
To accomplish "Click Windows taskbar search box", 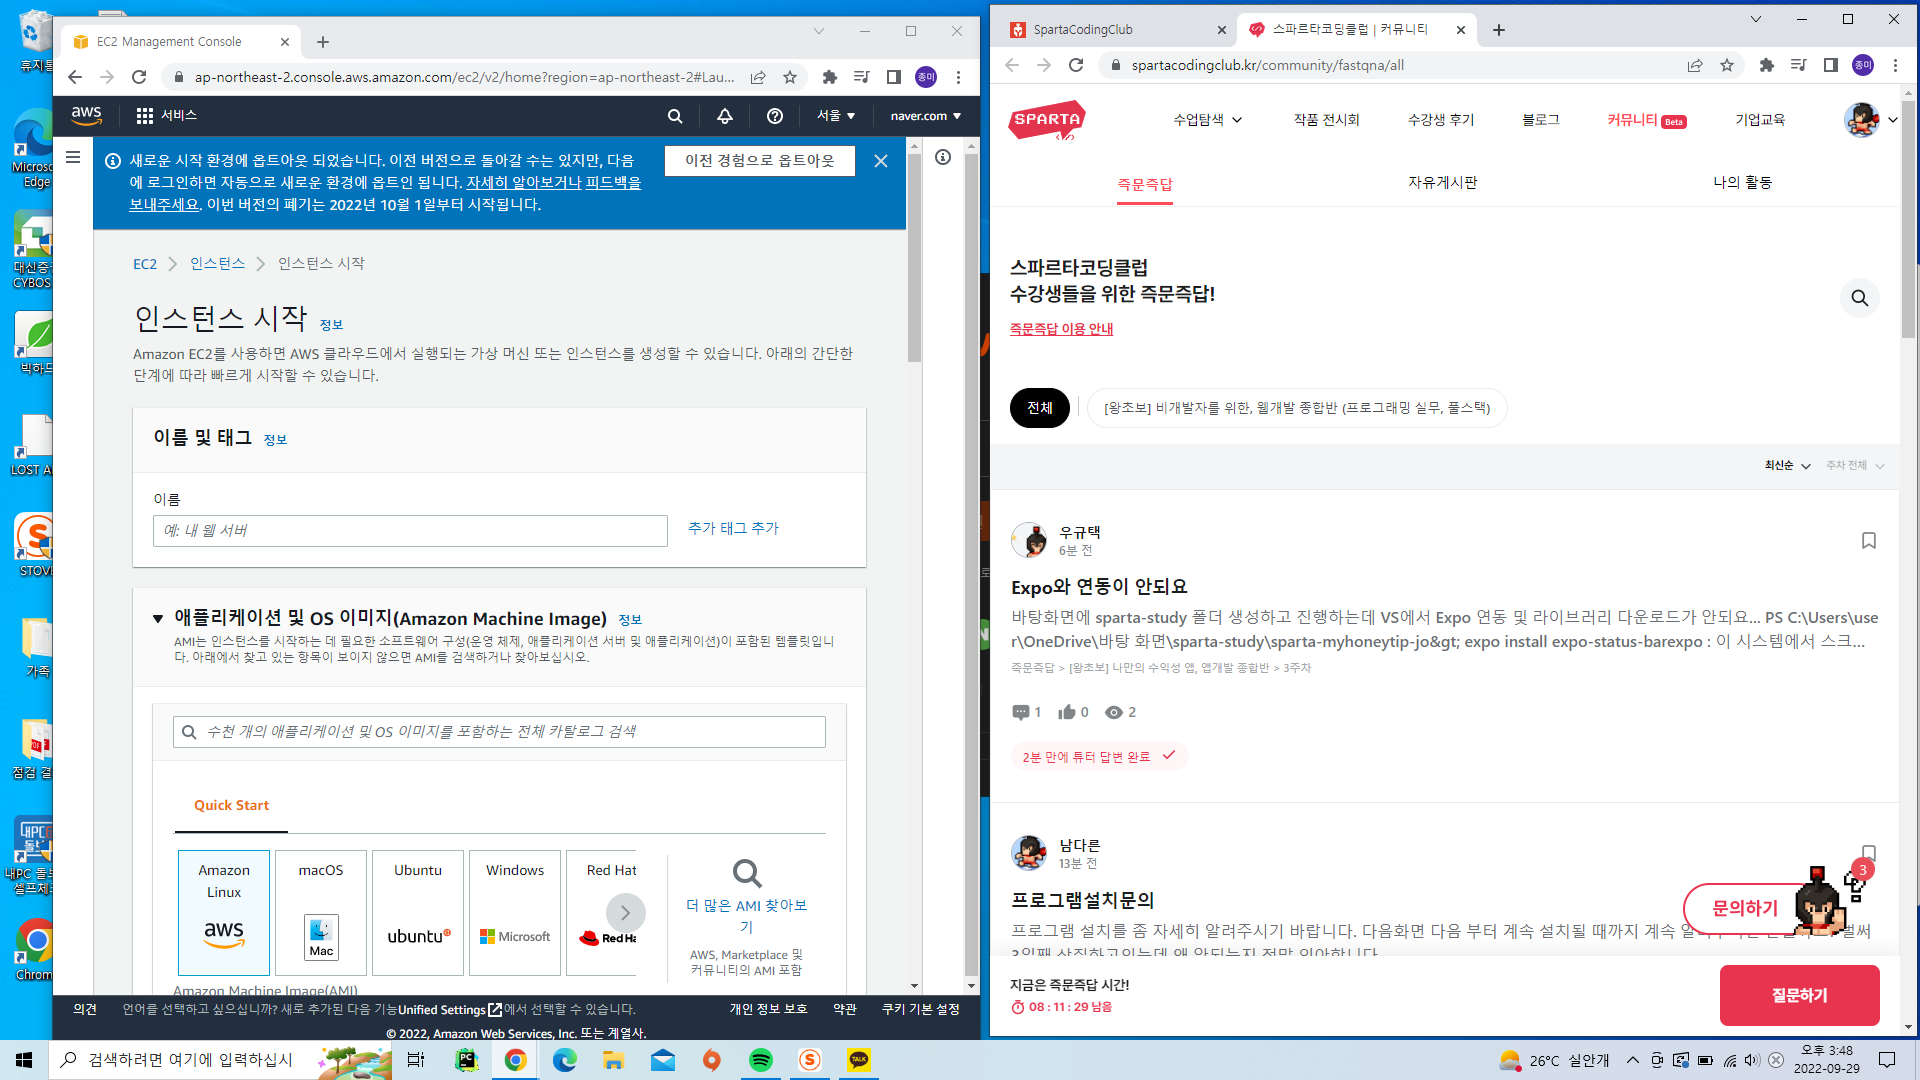I will (220, 1060).
